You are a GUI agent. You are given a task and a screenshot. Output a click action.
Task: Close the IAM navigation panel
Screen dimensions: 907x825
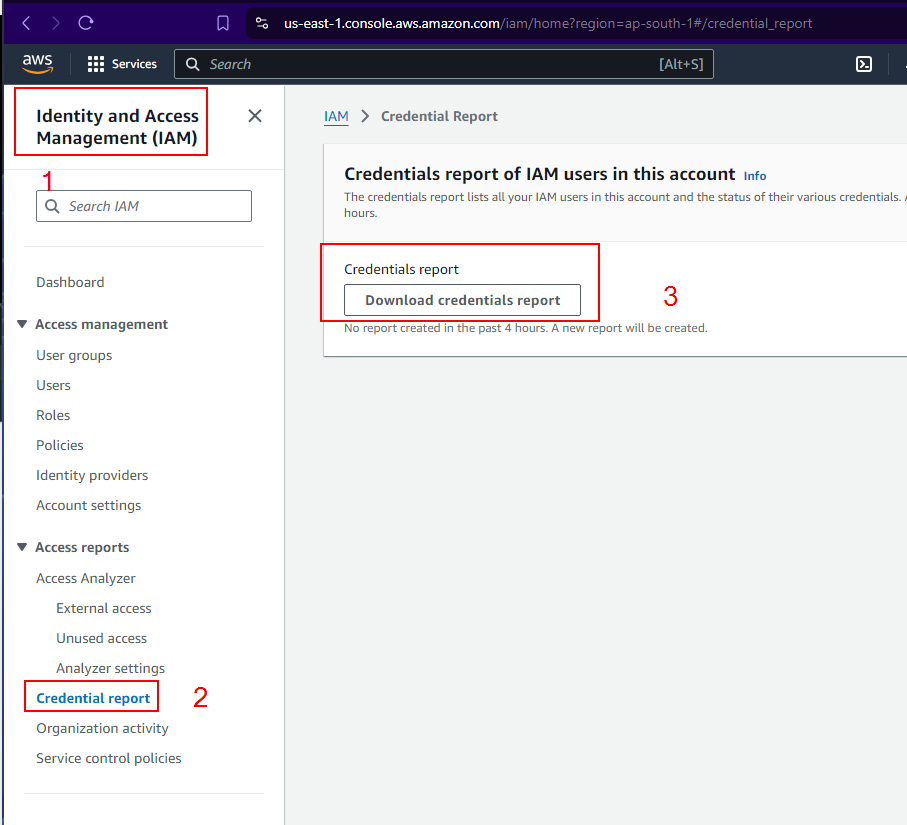click(255, 116)
